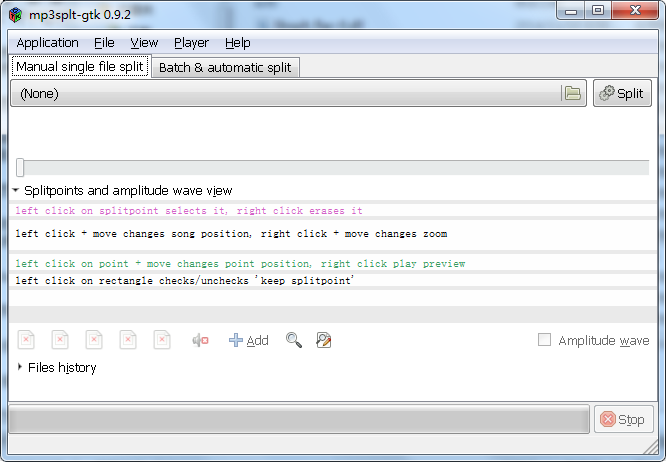This screenshot has width=666, height=462.
Task: Minimize the mp3splt-gtk window
Action: point(570,11)
